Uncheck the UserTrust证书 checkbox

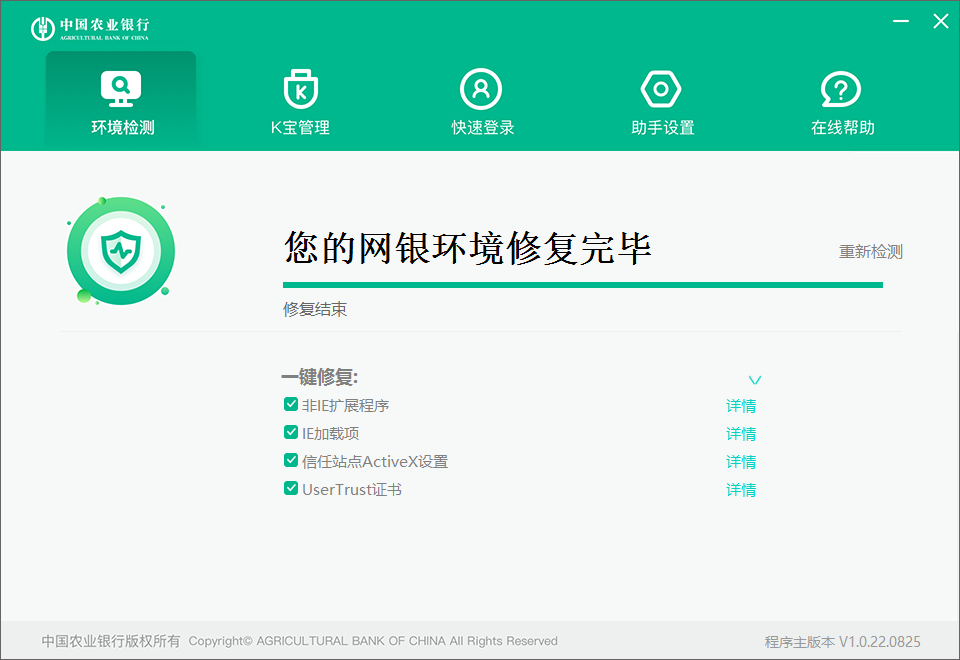click(291, 489)
